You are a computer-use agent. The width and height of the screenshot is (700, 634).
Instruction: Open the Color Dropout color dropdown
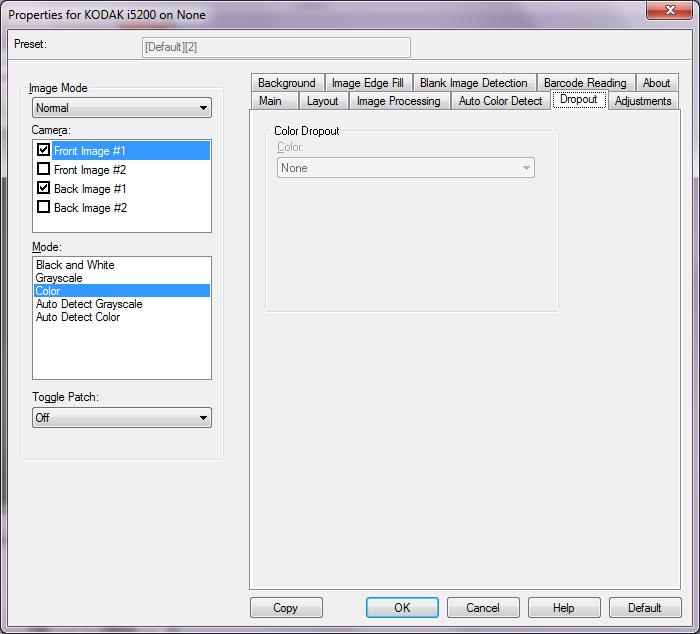405,168
